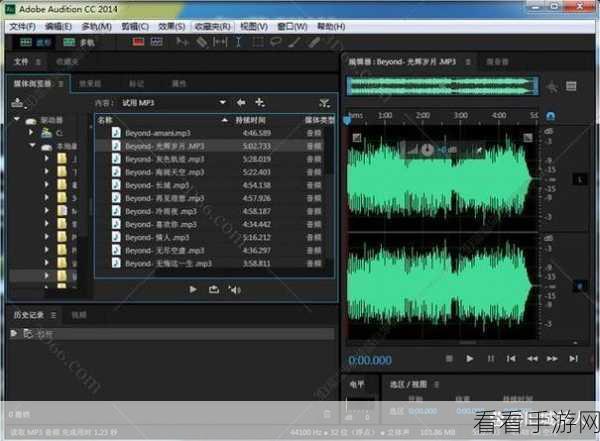Play the preview in Media Browser
The image size is (600, 441).
[x=193, y=290]
